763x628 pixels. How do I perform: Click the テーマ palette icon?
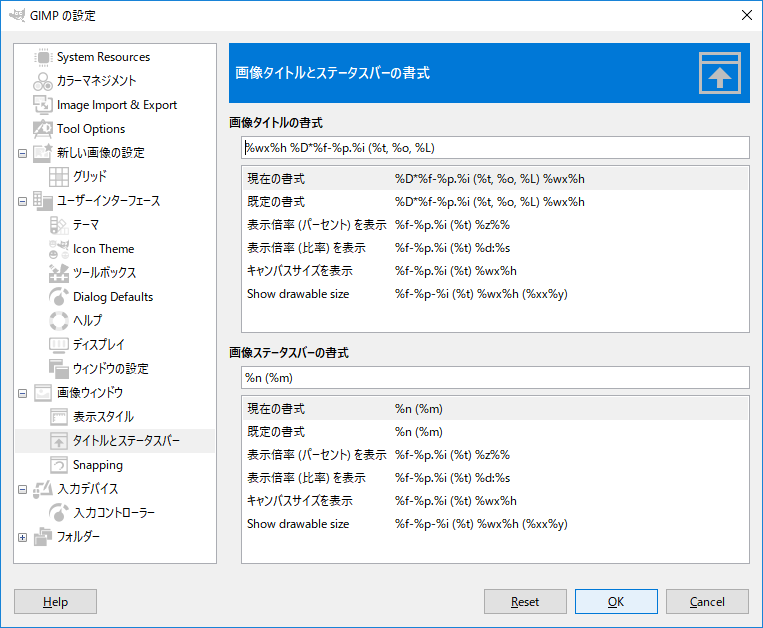pos(59,225)
